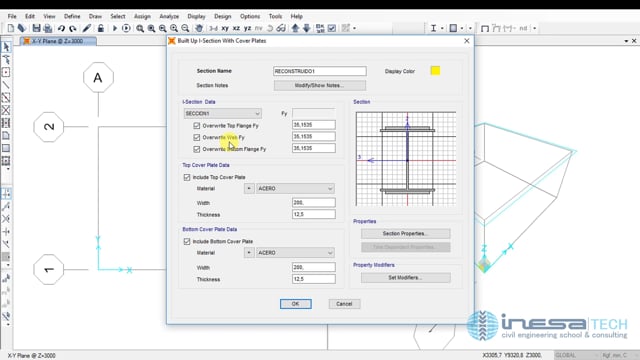This screenshot has width=640, height=360.
Task: Open the Help menu
Action: pos(296,16)
